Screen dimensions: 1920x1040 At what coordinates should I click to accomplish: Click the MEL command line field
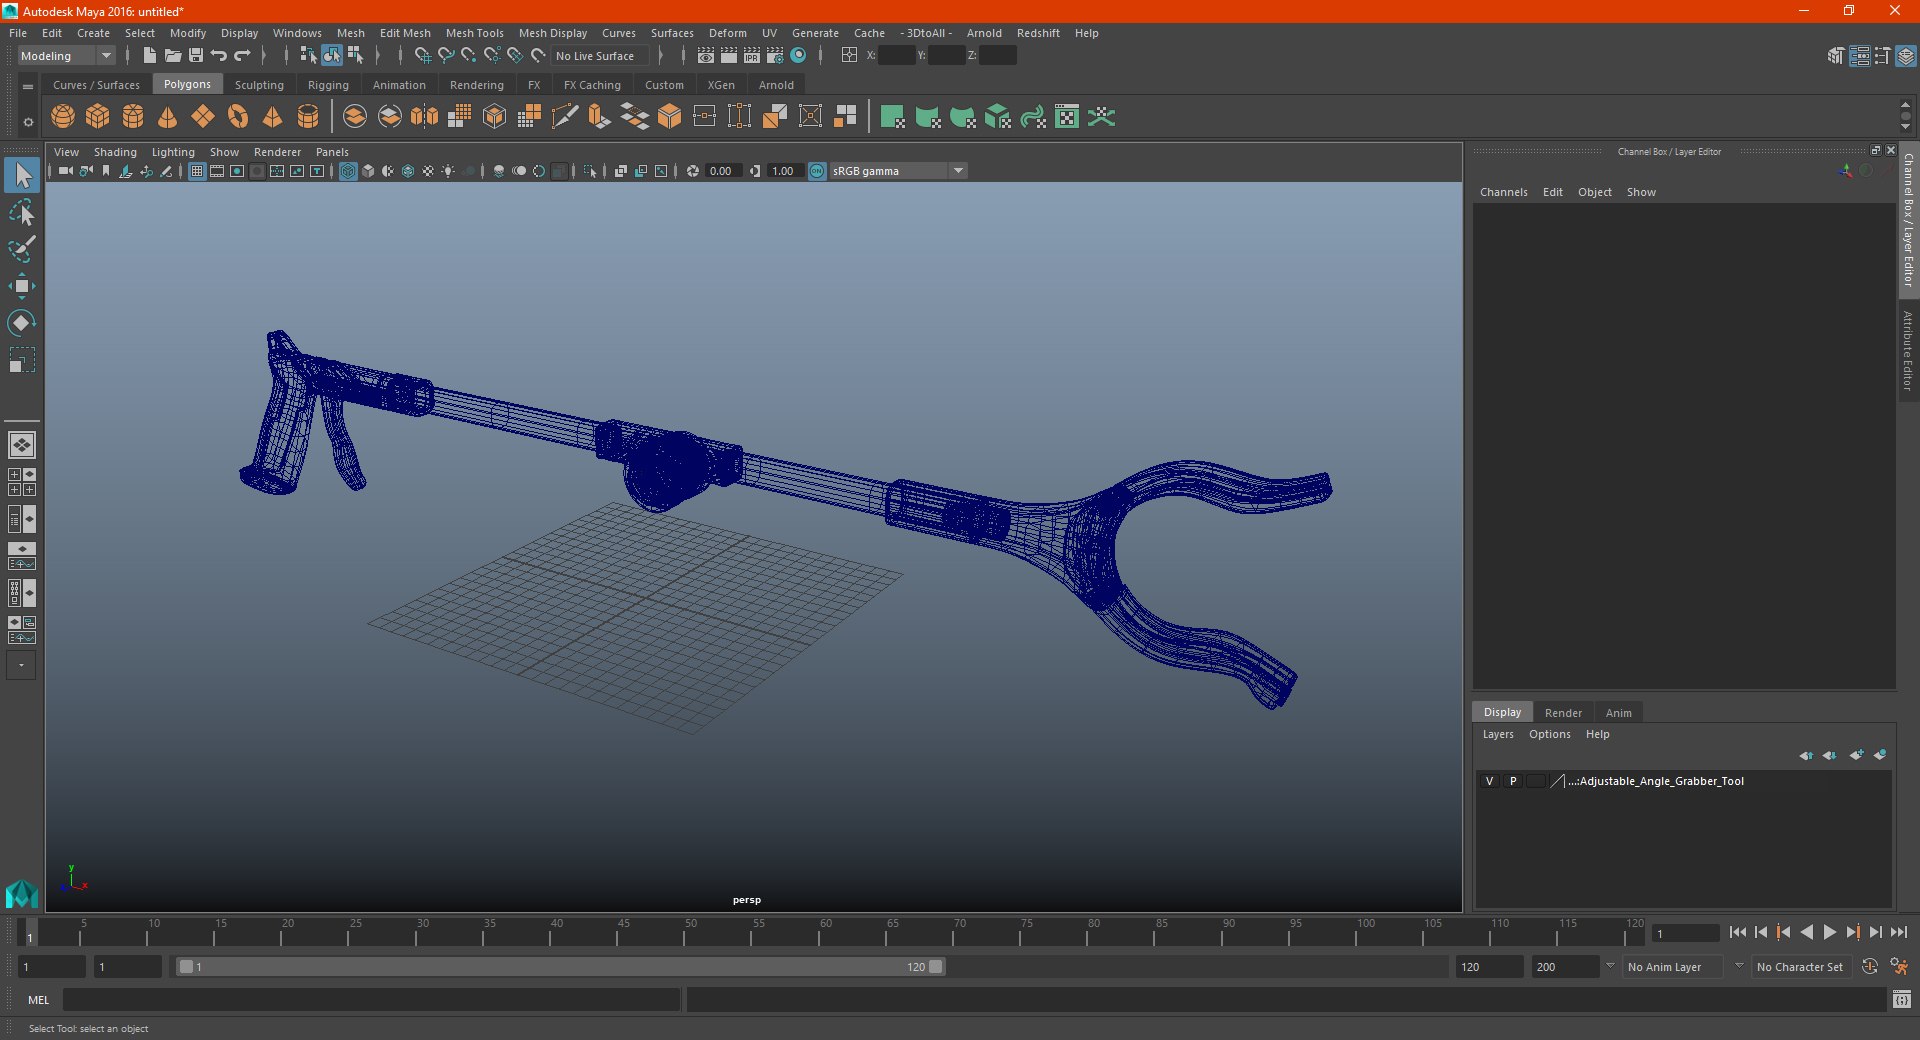coord(371,1000)
